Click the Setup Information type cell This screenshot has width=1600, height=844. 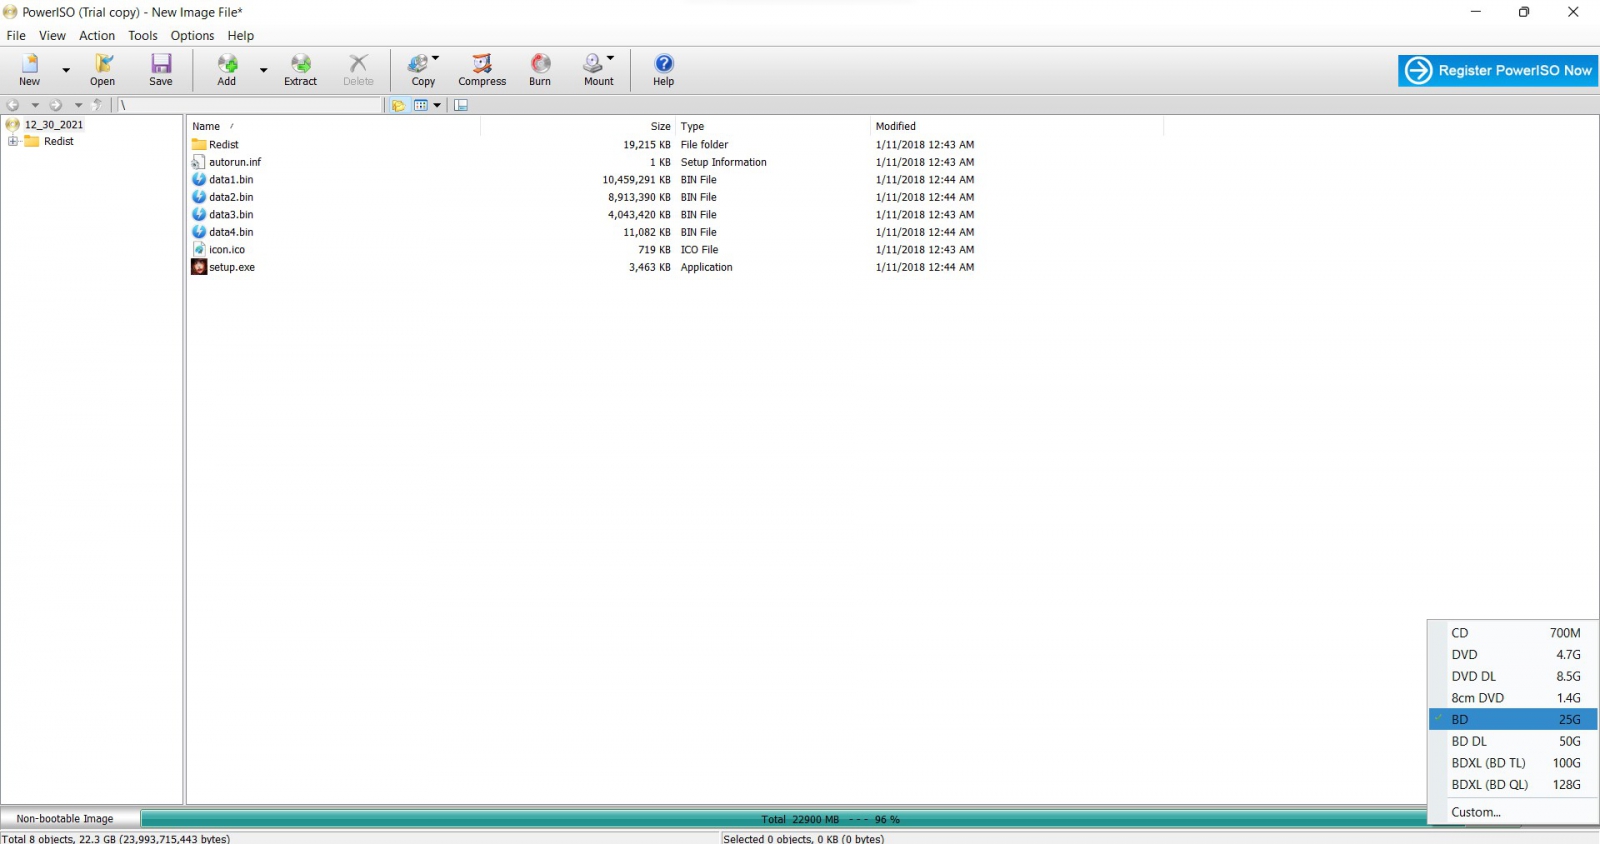(724, 162)
